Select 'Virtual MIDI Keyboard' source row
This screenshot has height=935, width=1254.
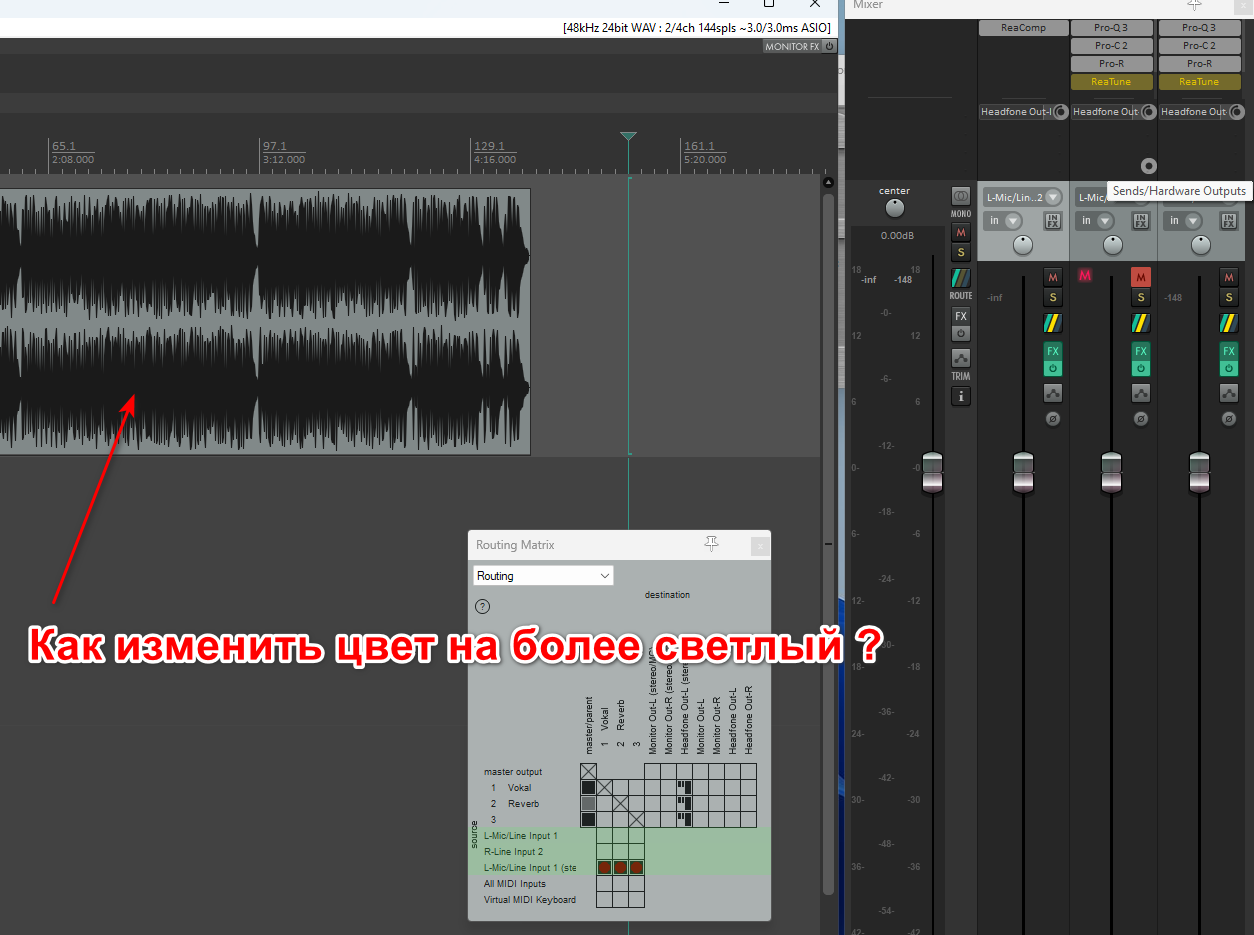tap(530, 900)
